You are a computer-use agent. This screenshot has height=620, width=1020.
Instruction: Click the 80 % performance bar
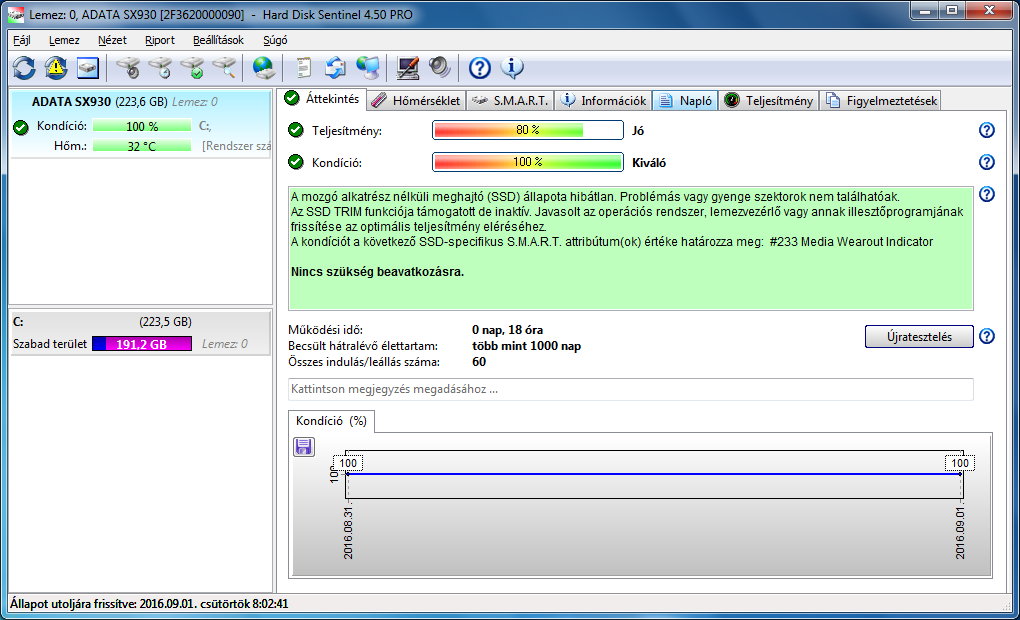(x=528, y=130)
